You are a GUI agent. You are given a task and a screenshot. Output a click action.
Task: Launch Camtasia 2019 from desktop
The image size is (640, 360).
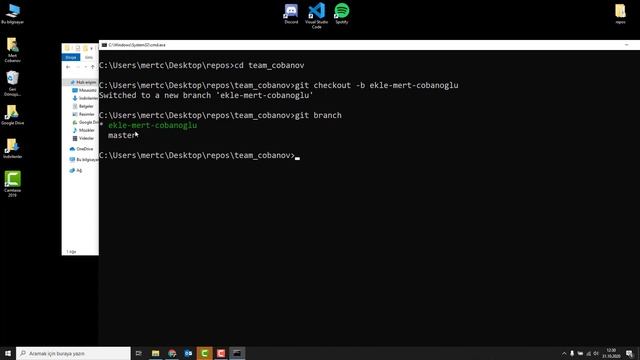point(12,184)
